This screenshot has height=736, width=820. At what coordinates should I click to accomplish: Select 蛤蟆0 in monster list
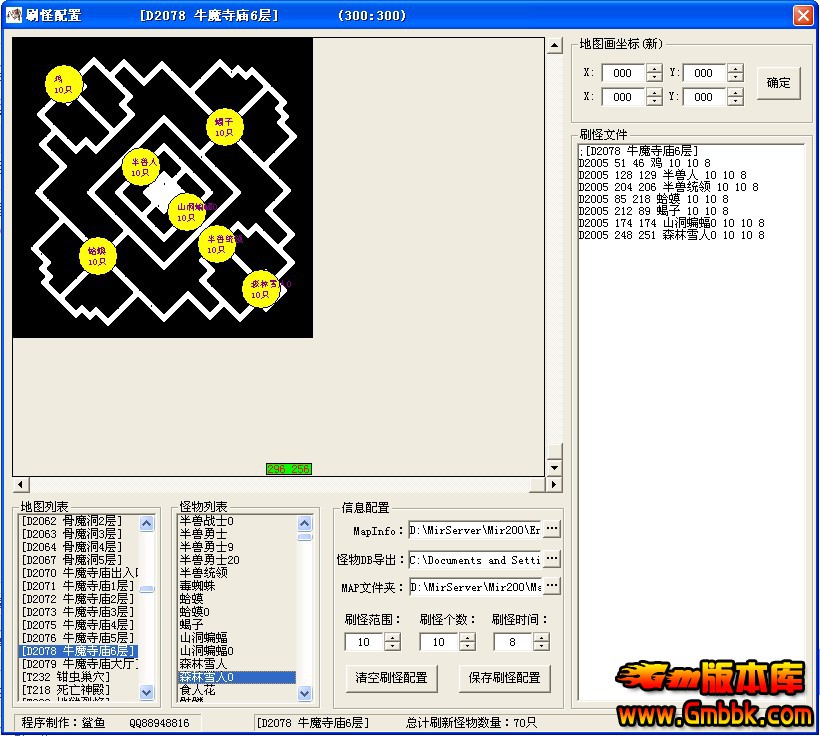pos(237,612)
